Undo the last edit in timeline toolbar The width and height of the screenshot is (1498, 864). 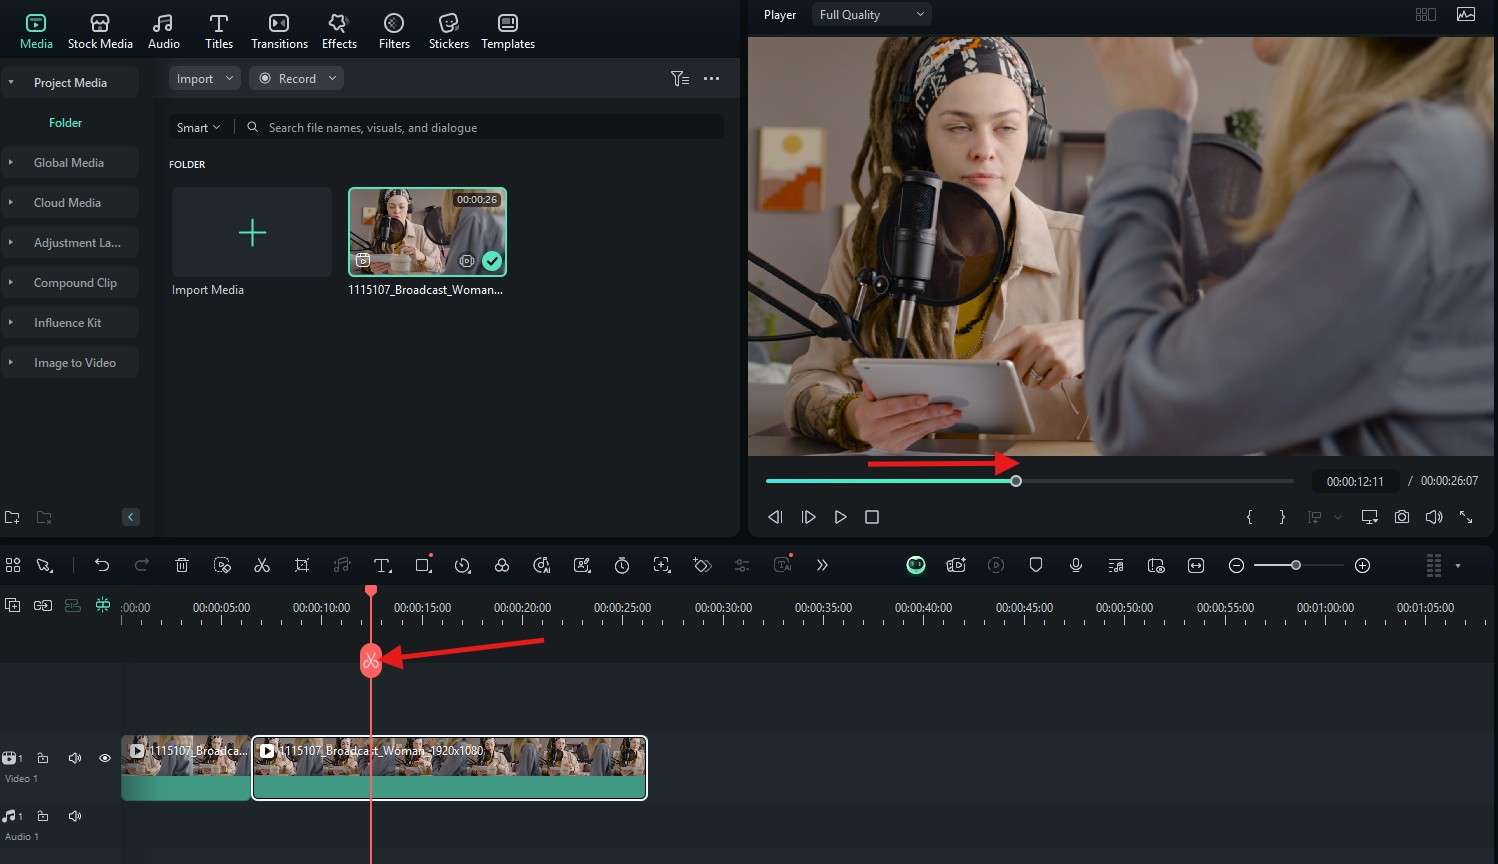click(102, 565)
